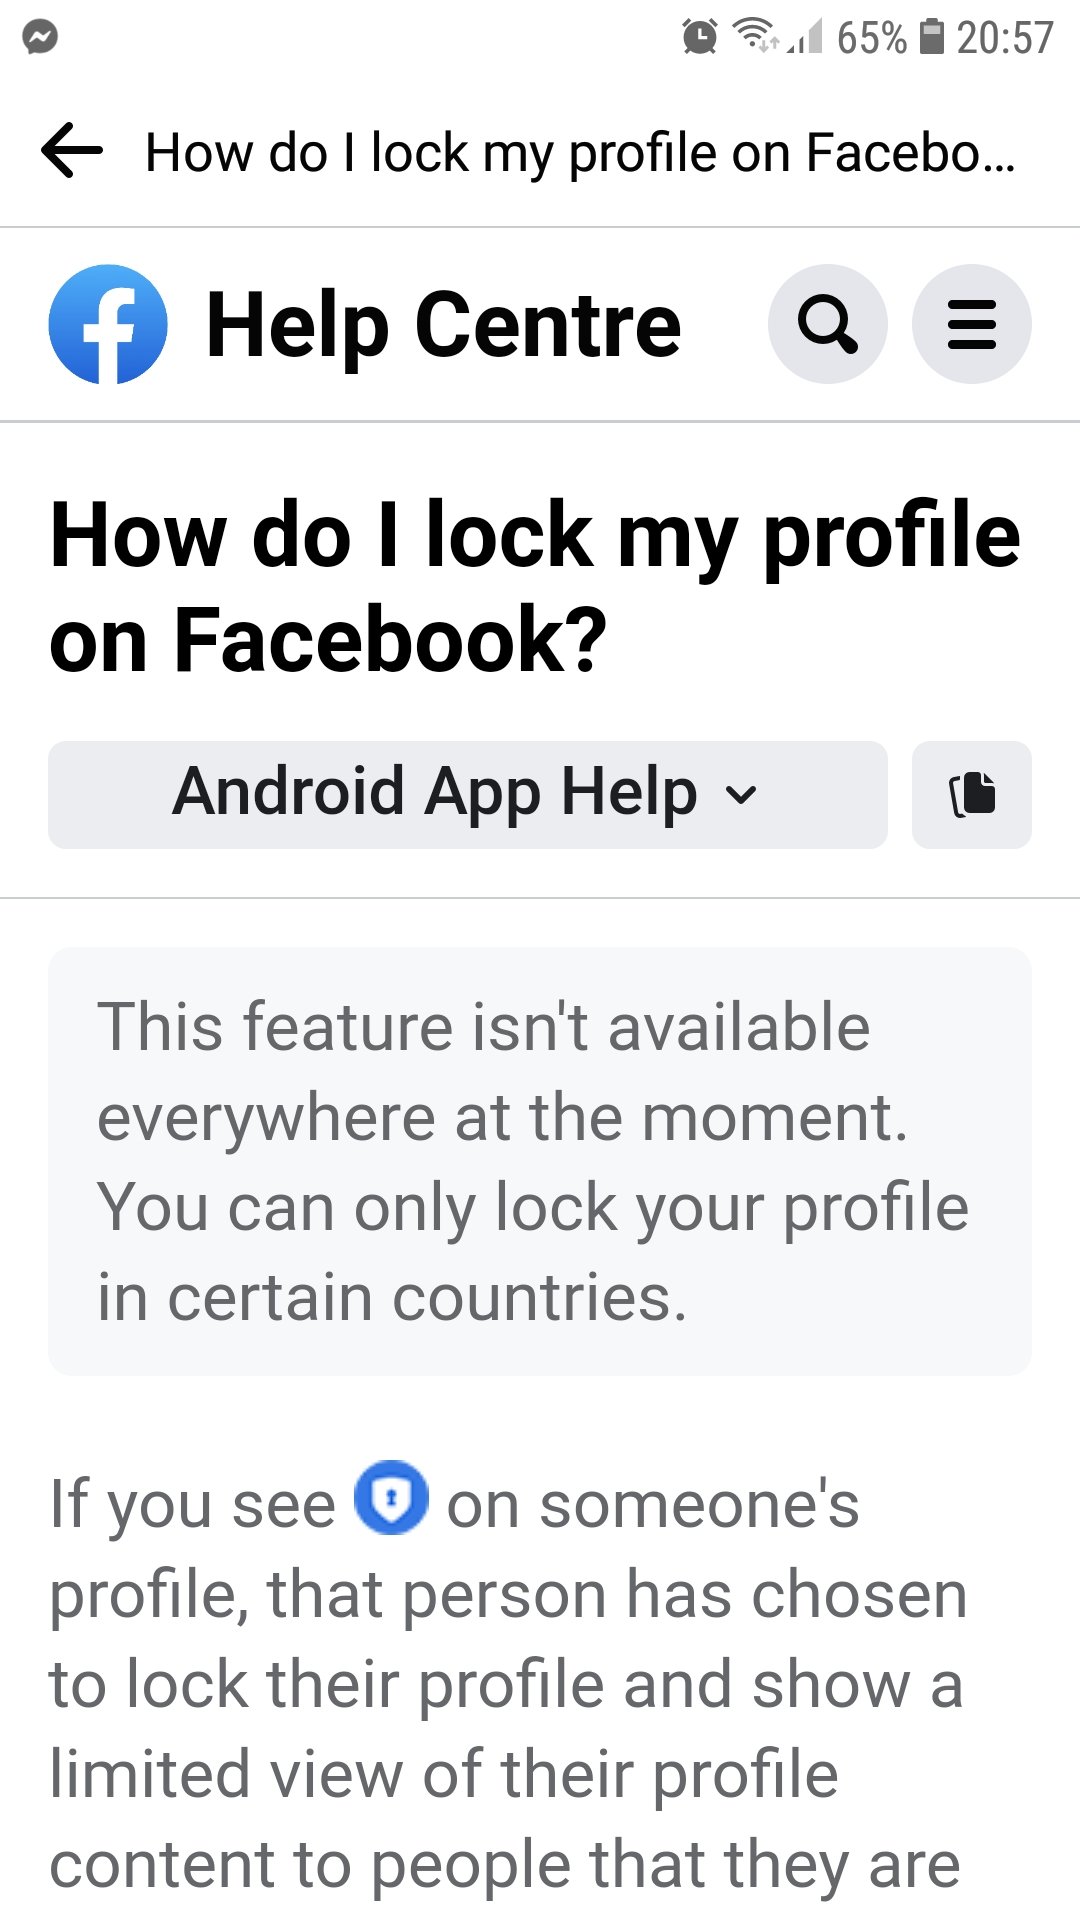
Task: Tap the alarm clock status icon
Action: pyautogui.click(x=700, y=37)
